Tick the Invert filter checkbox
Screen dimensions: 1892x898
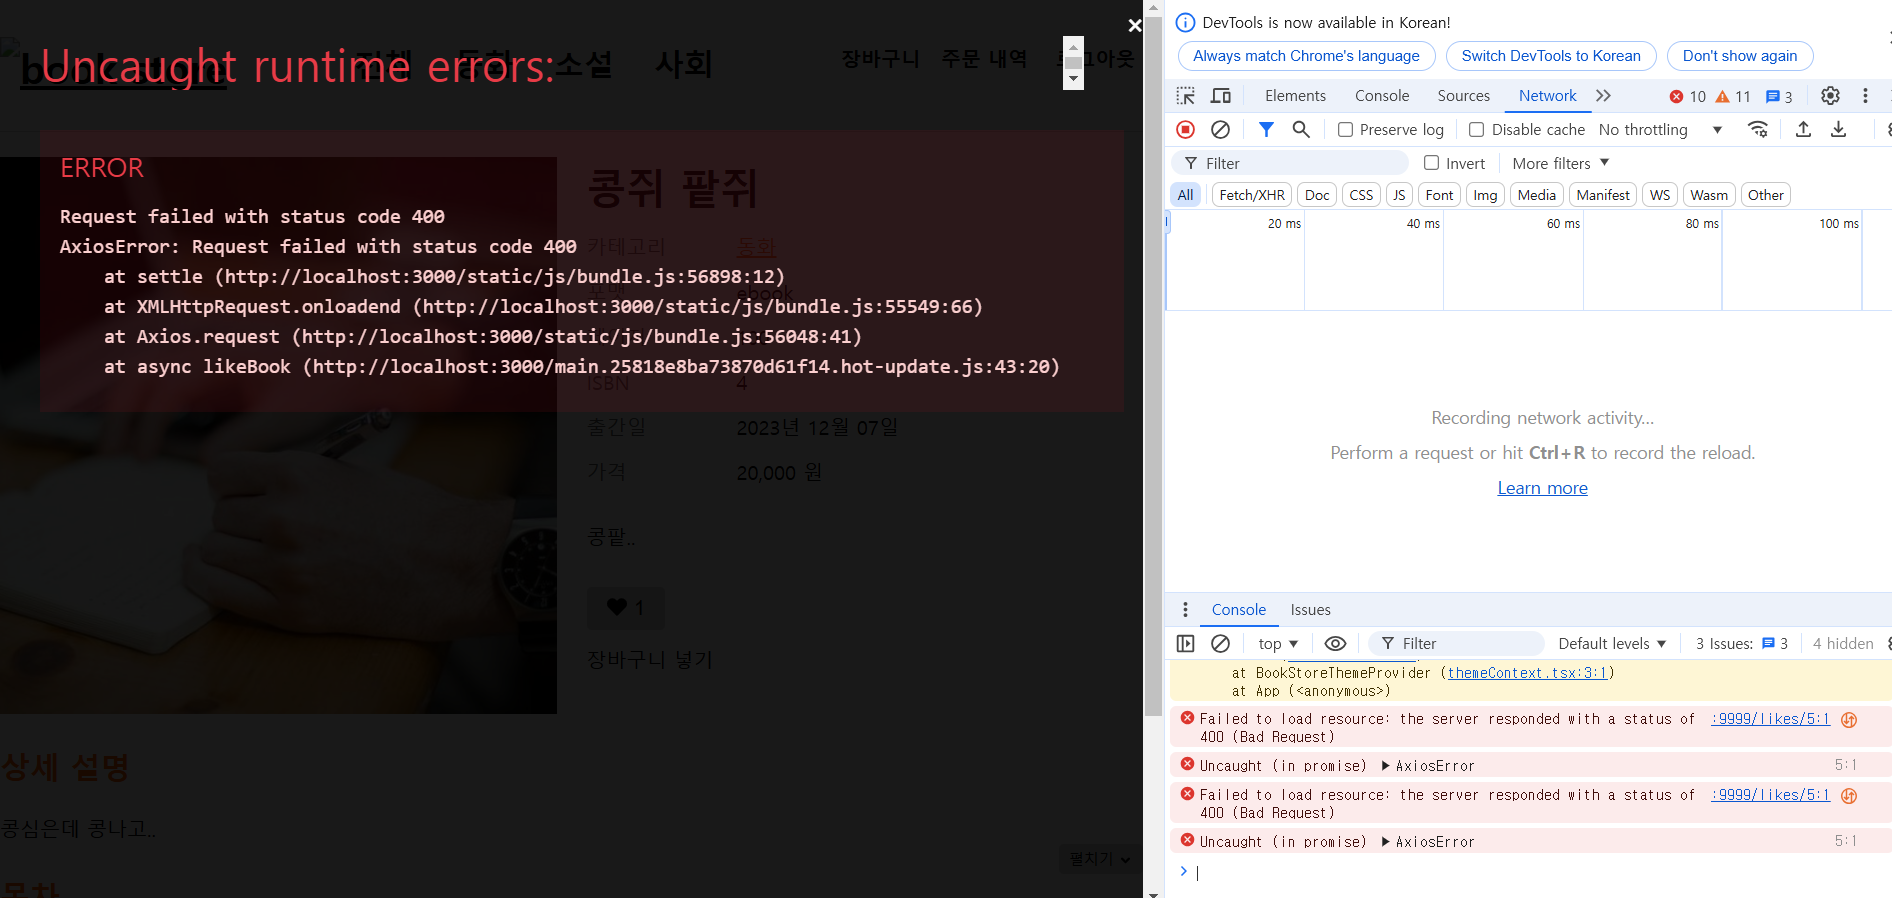1432,163
